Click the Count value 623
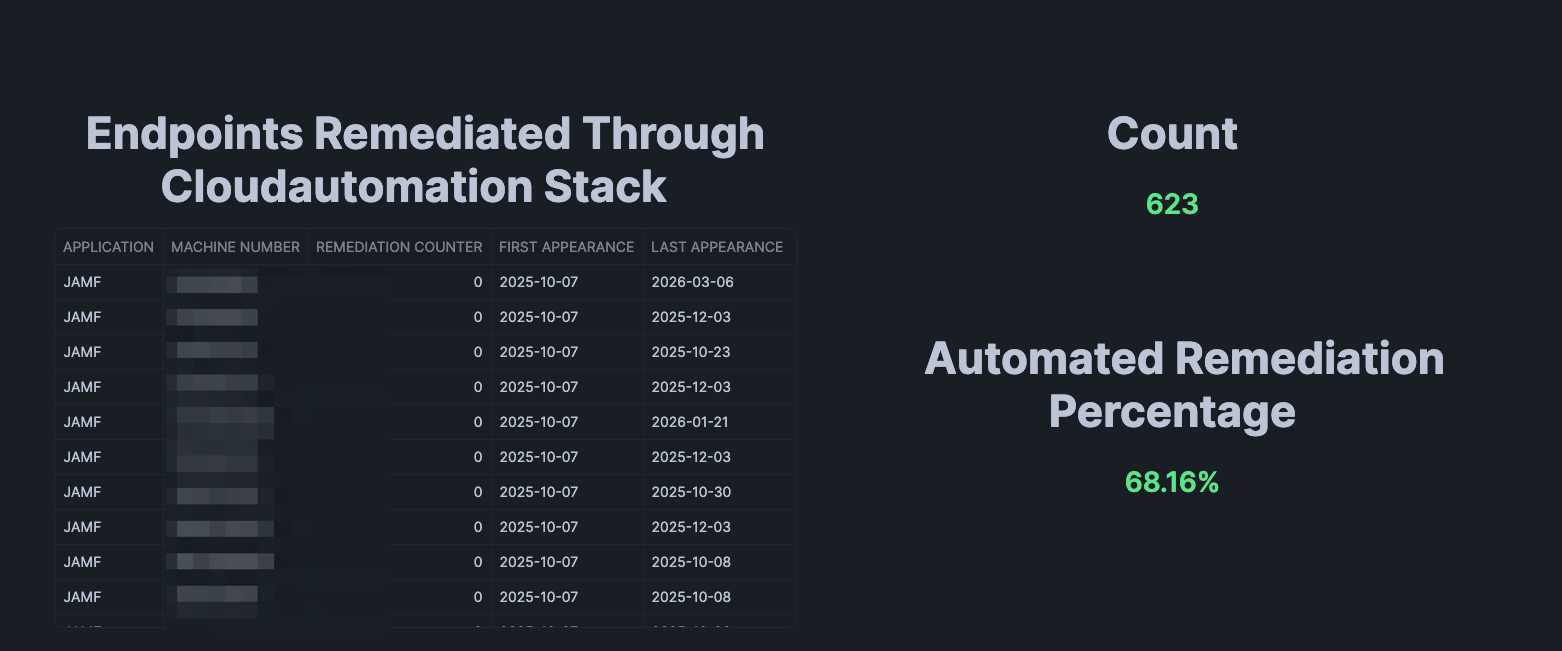1562x651 pixels. click(x=1172, y=204)
